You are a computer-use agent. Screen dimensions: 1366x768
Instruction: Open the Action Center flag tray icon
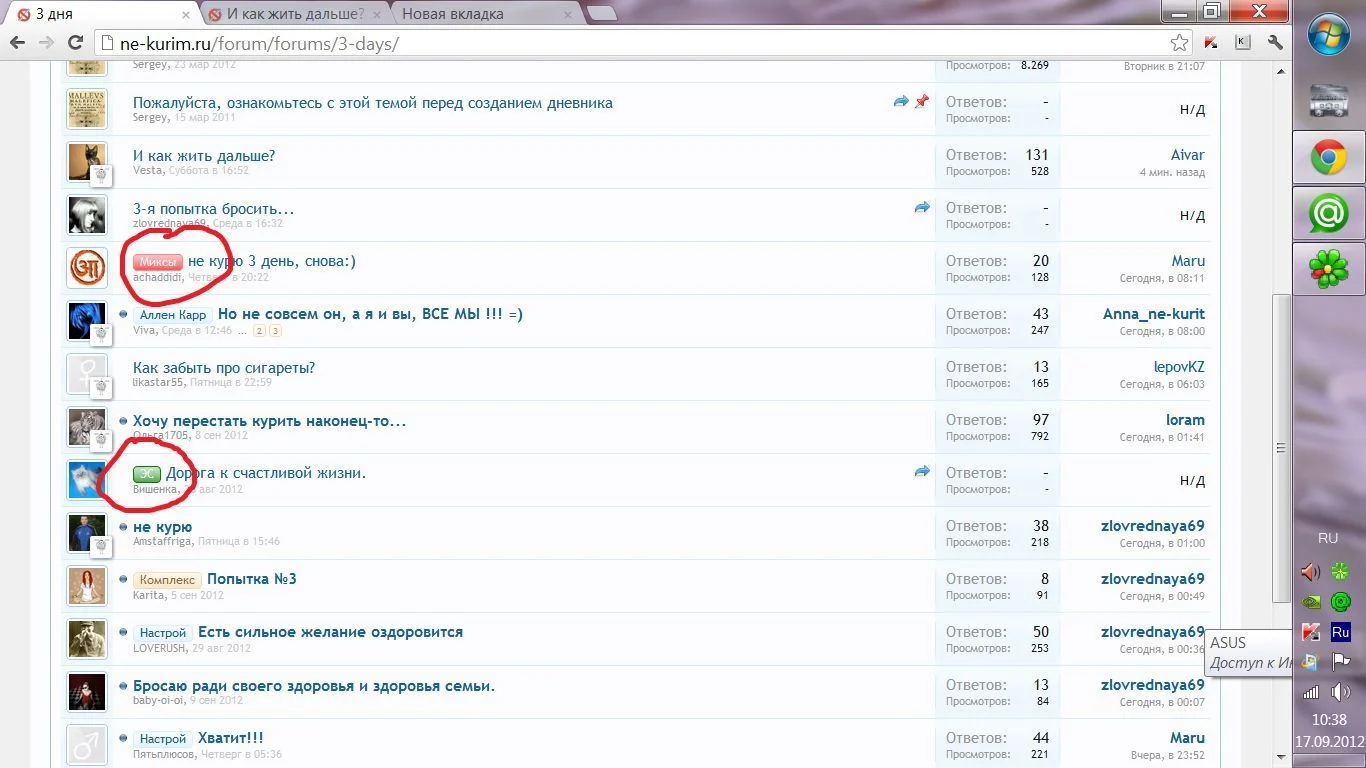[1341, 662]
